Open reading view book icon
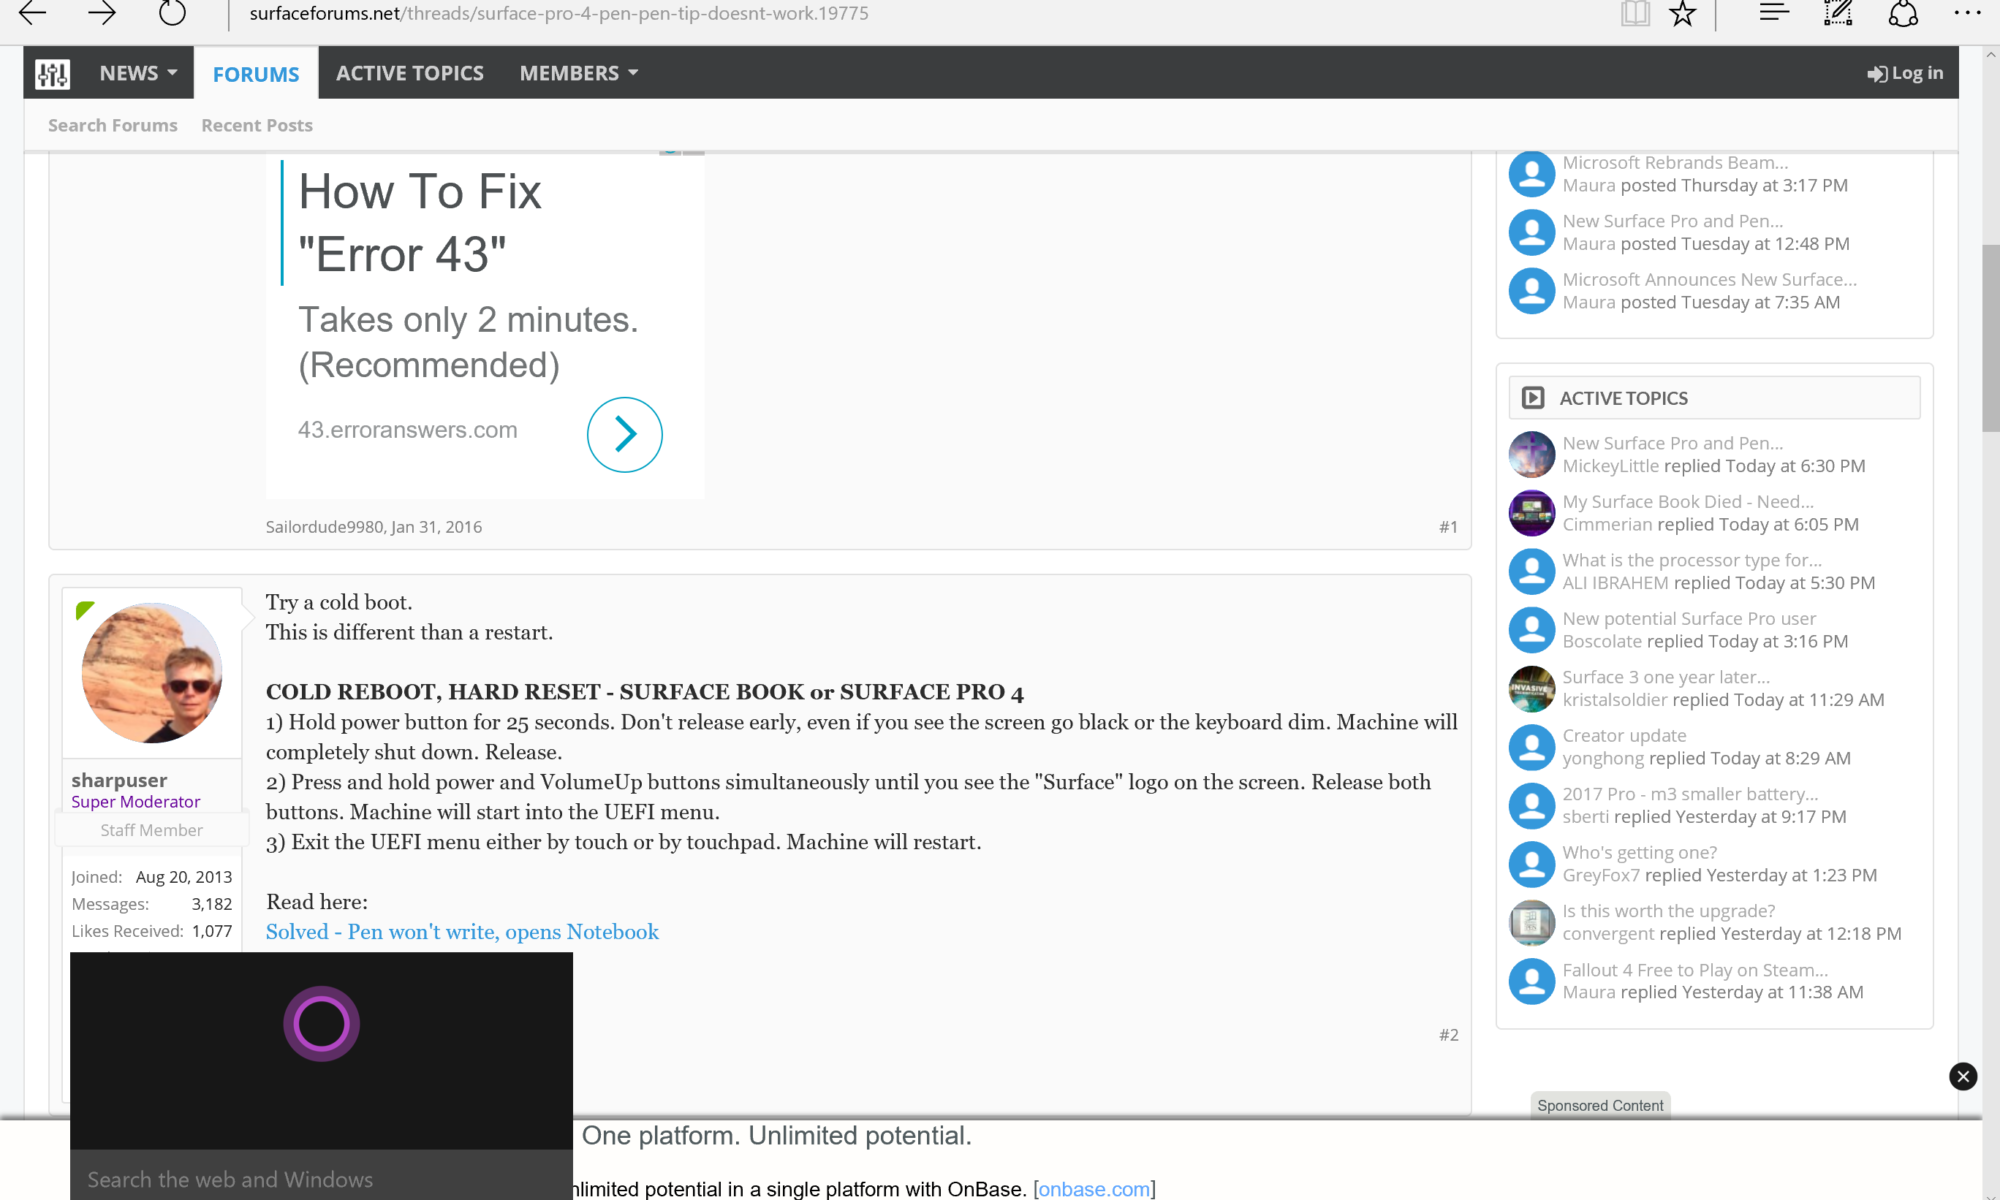 [1635, 13]
